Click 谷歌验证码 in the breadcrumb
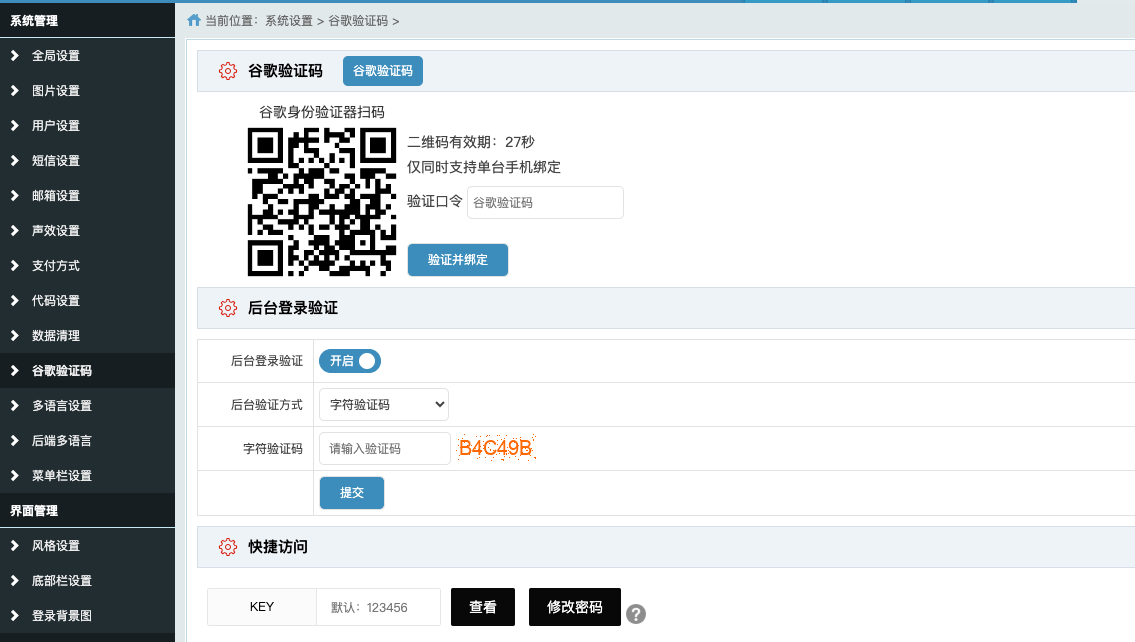Screen dimensions: 1135x642 (358, 21)
